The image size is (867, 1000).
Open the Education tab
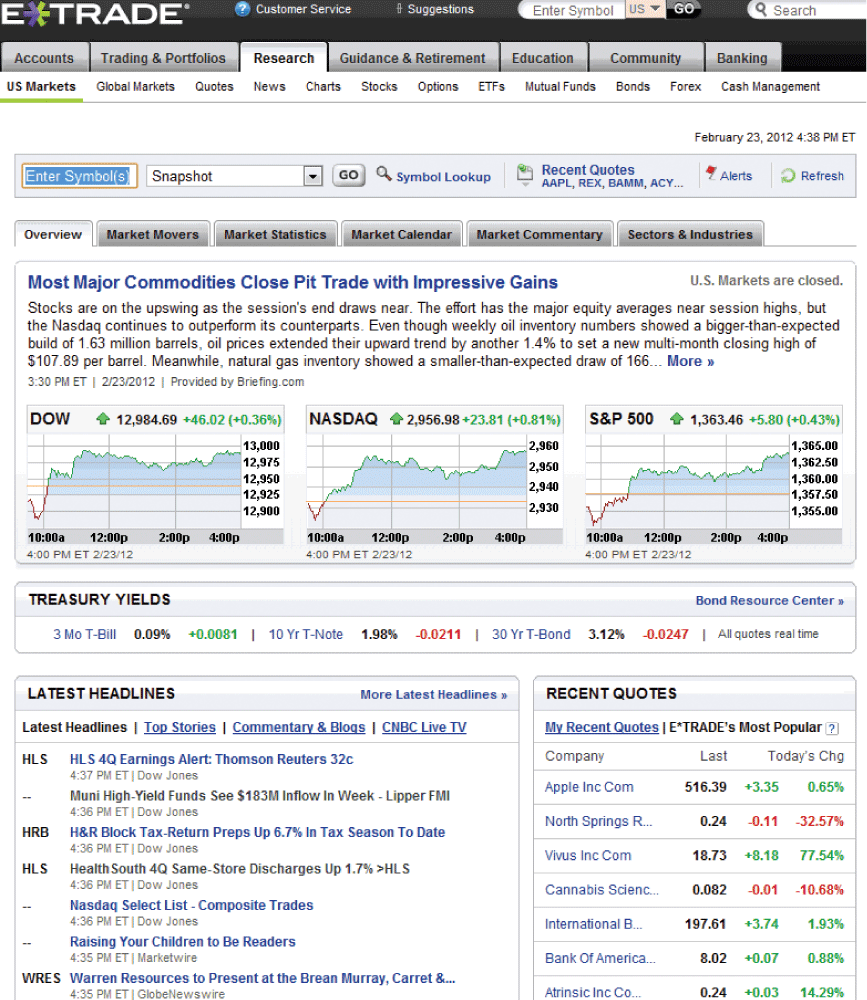542,58
